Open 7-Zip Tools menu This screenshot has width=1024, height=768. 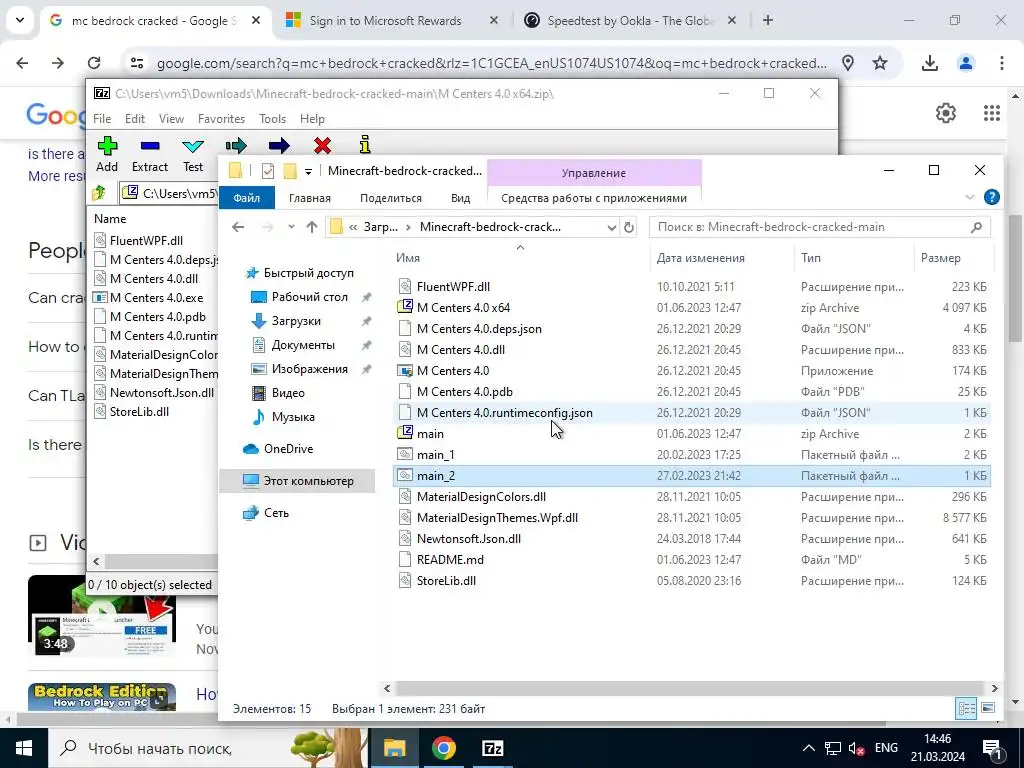point(272,119)
